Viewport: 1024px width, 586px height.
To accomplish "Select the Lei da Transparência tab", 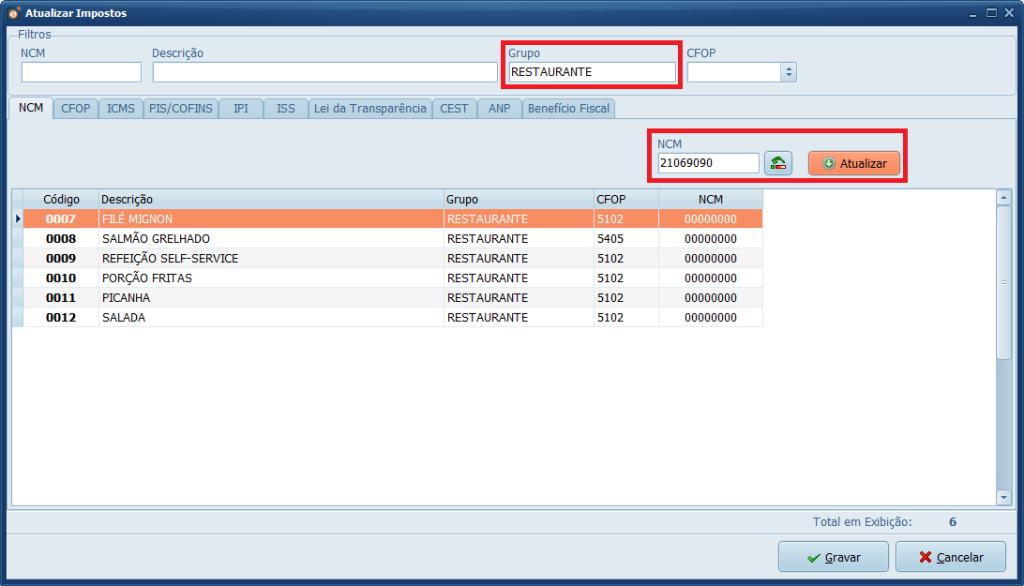I will [369, 108].
